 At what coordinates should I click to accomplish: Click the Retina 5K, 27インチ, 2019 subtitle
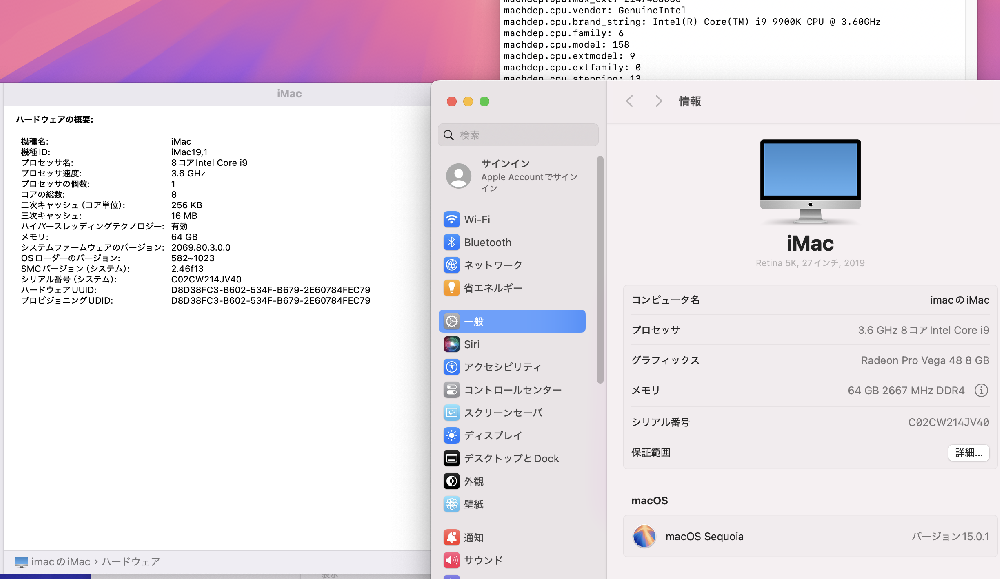(810, 263)
